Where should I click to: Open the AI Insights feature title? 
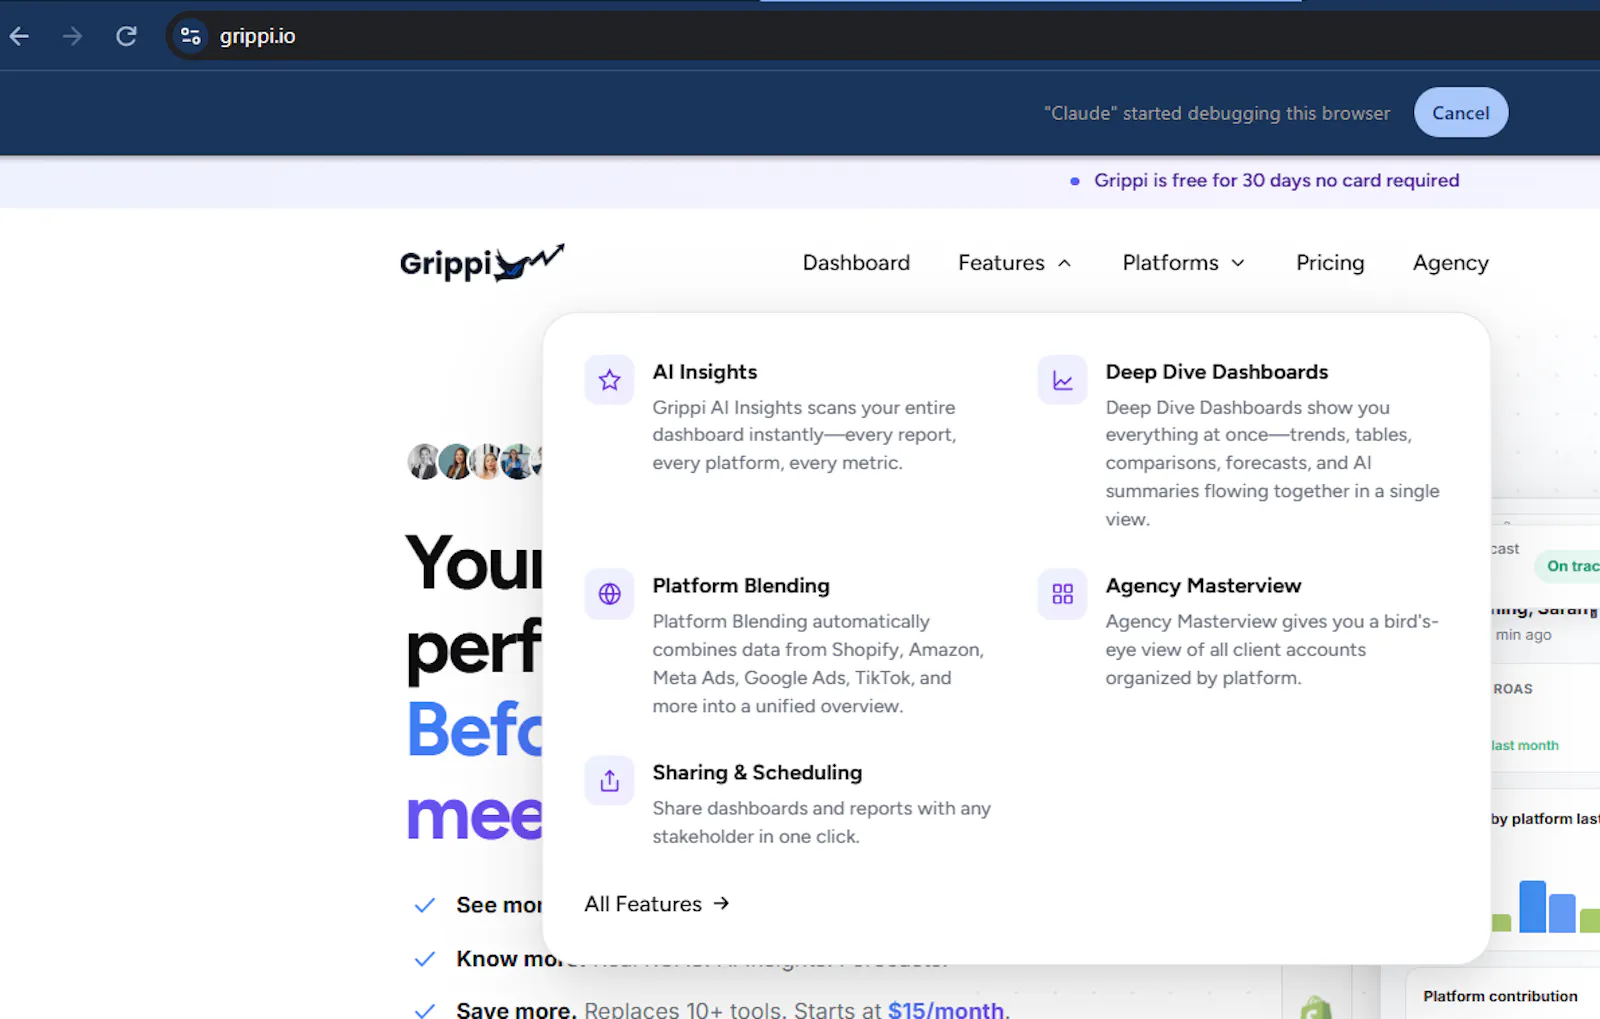pos(704,372)
